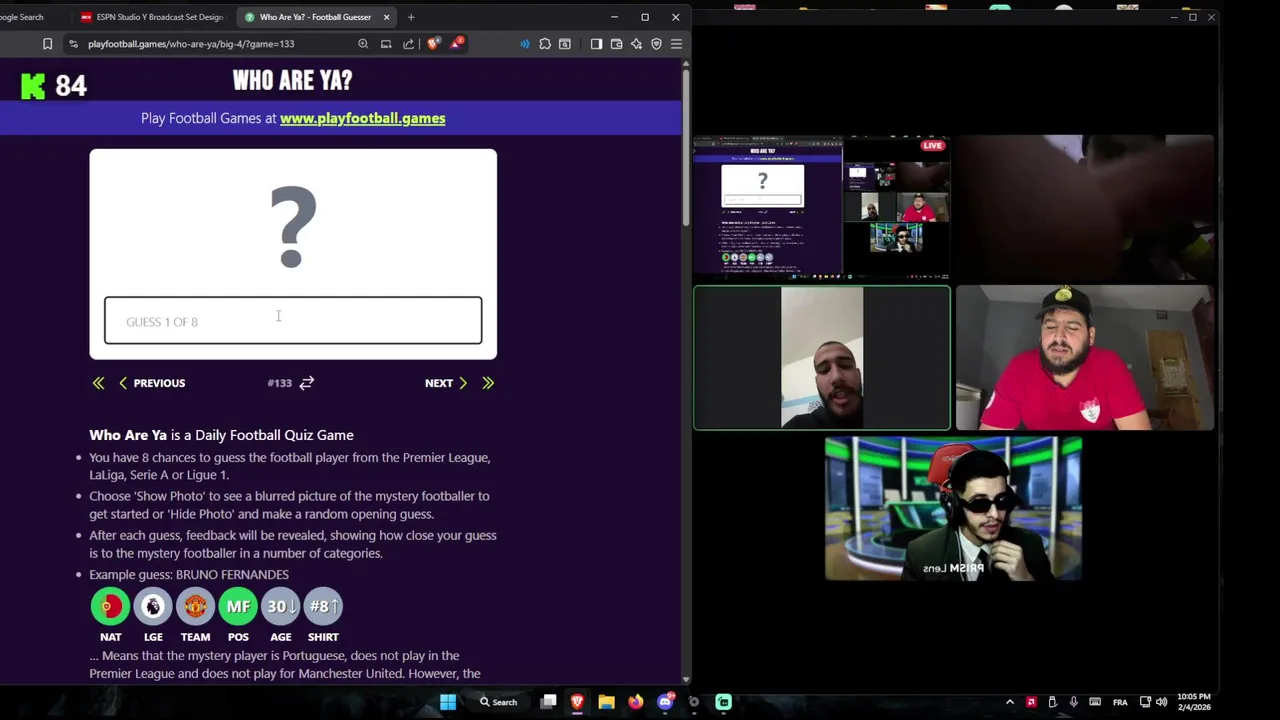Open the www.playfootball.games link
Viewport: 1280px width, 720px height.
click(362, 118)
